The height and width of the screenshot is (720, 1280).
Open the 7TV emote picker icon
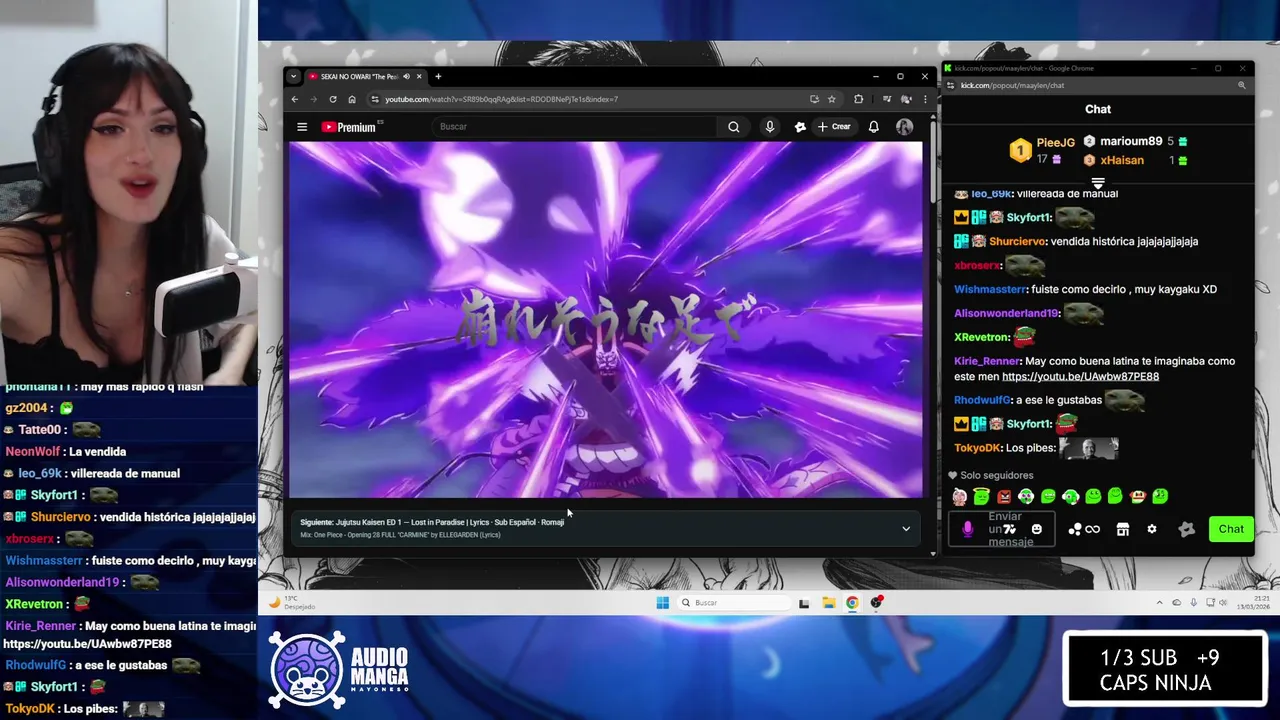tap(1010, 529)
